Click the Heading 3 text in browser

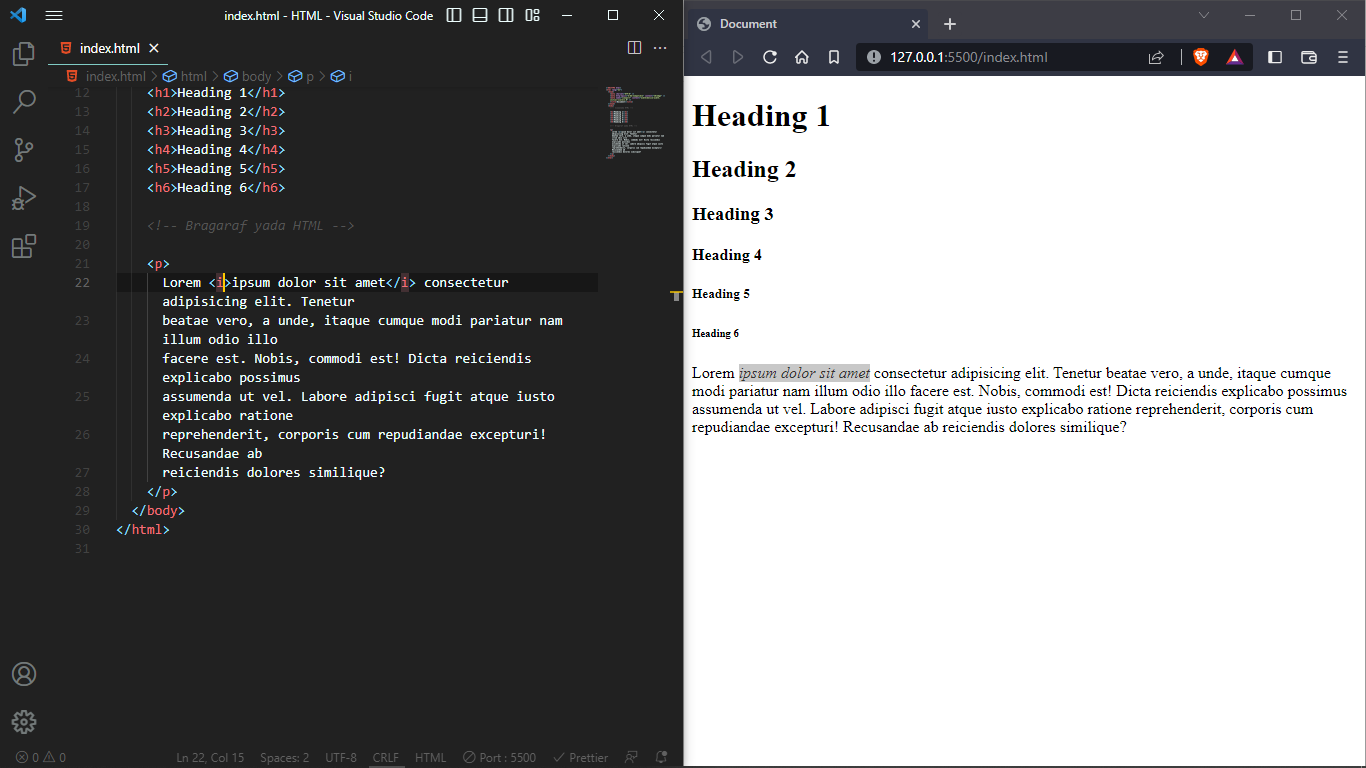(x=733, y=214)
